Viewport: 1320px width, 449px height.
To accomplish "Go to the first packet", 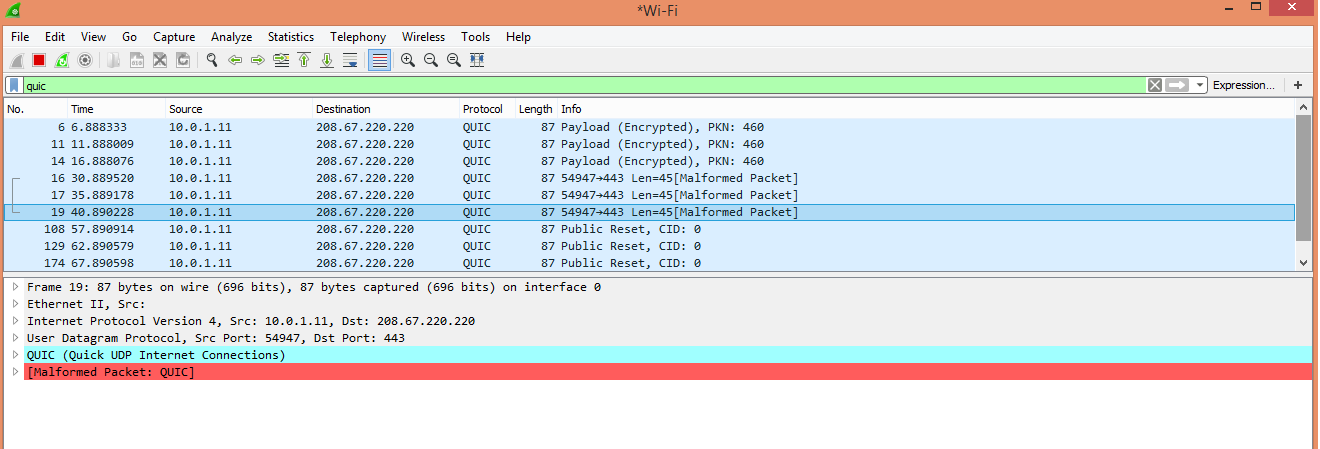I will coord(304,60).
